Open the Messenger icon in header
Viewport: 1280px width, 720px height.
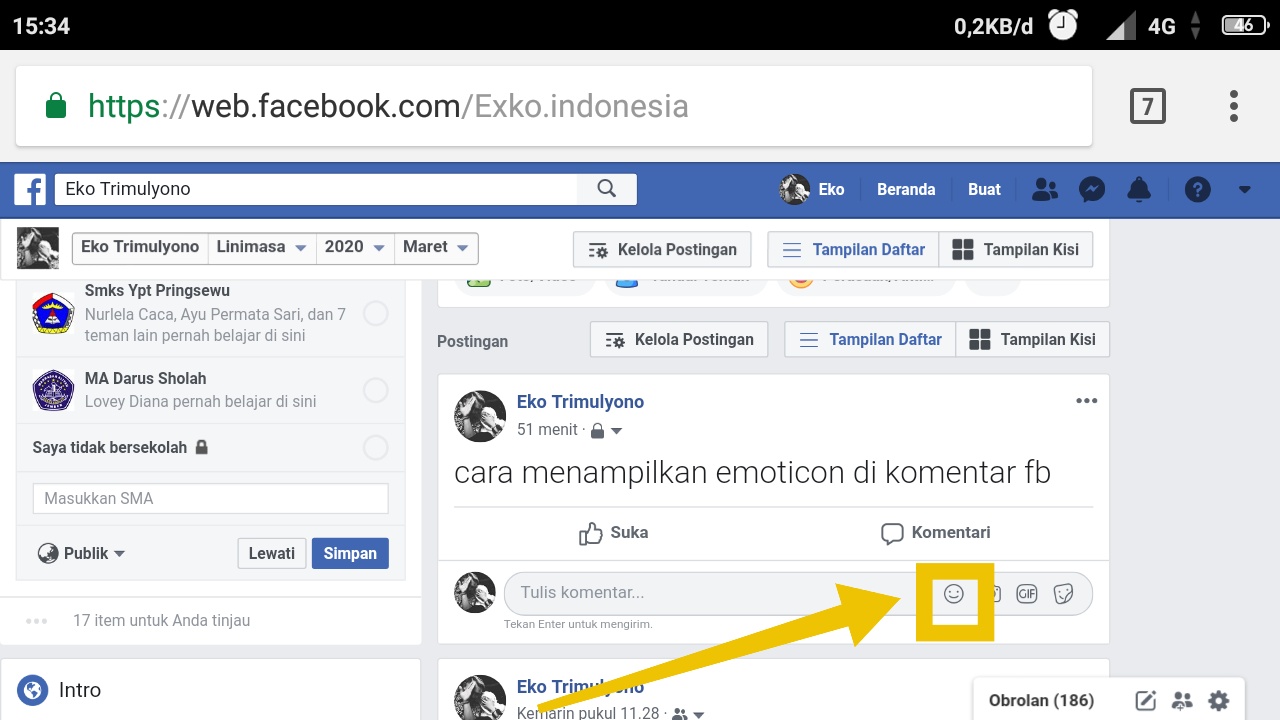tap(1092, 189)
